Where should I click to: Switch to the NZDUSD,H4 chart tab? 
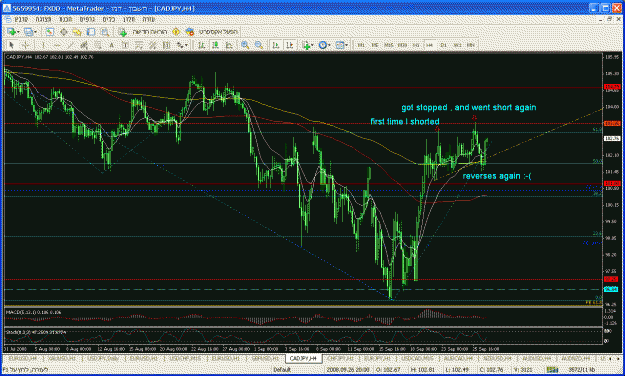point(497,359)
